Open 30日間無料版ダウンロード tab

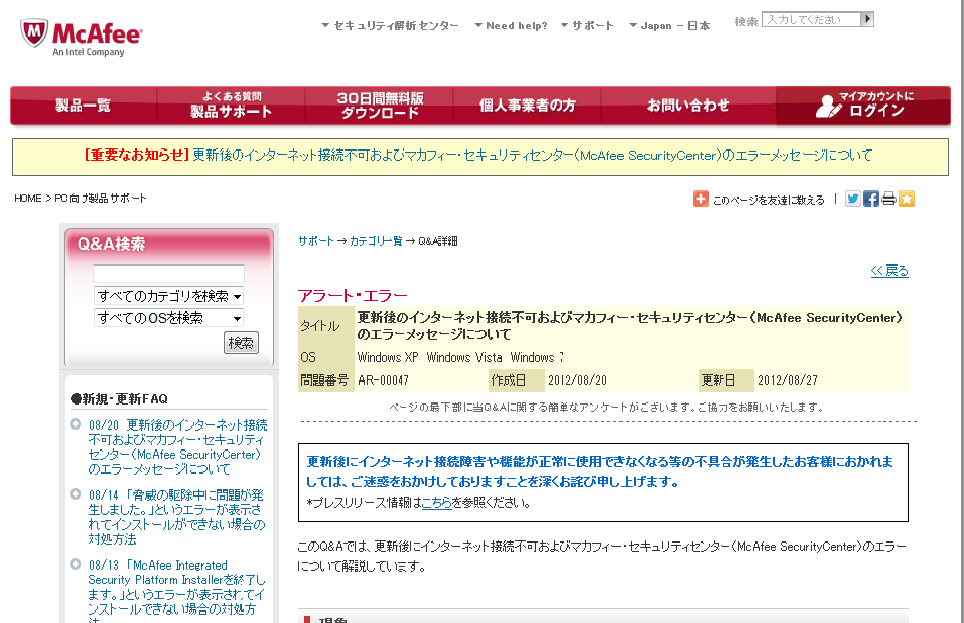pos(379,106)
